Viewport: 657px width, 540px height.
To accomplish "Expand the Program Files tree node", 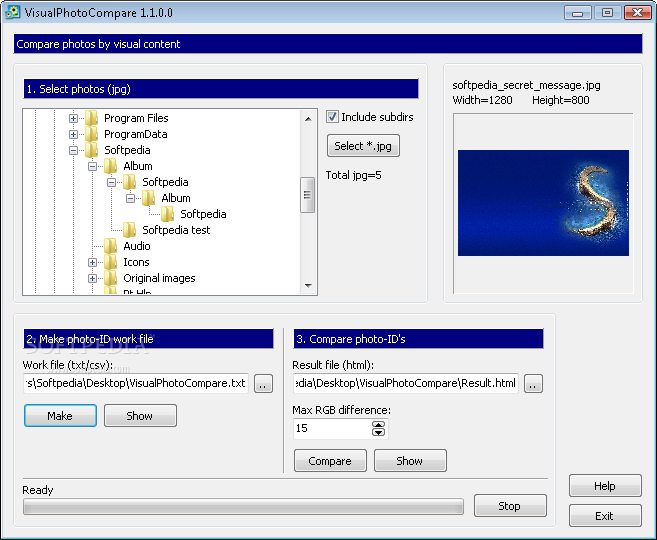I will coord(73,119).
